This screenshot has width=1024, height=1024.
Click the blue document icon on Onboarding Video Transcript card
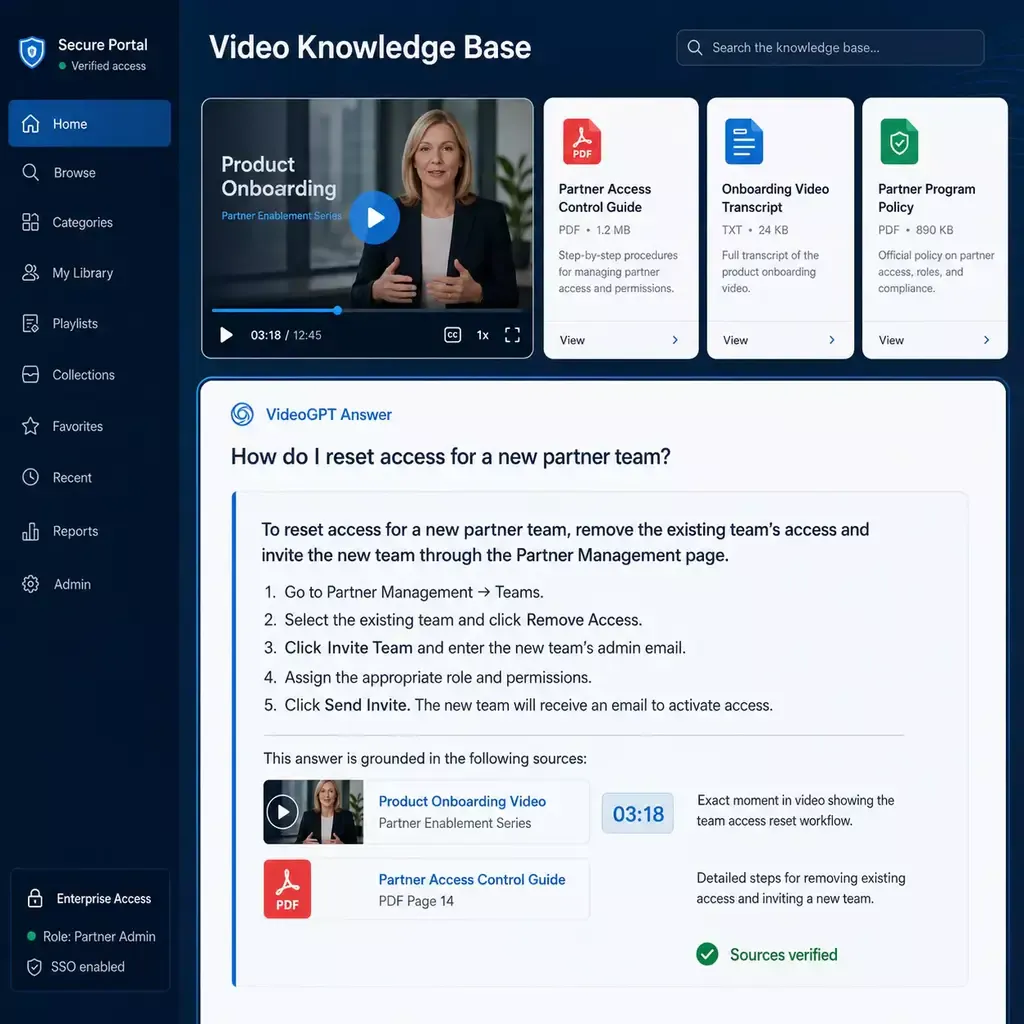744,141
